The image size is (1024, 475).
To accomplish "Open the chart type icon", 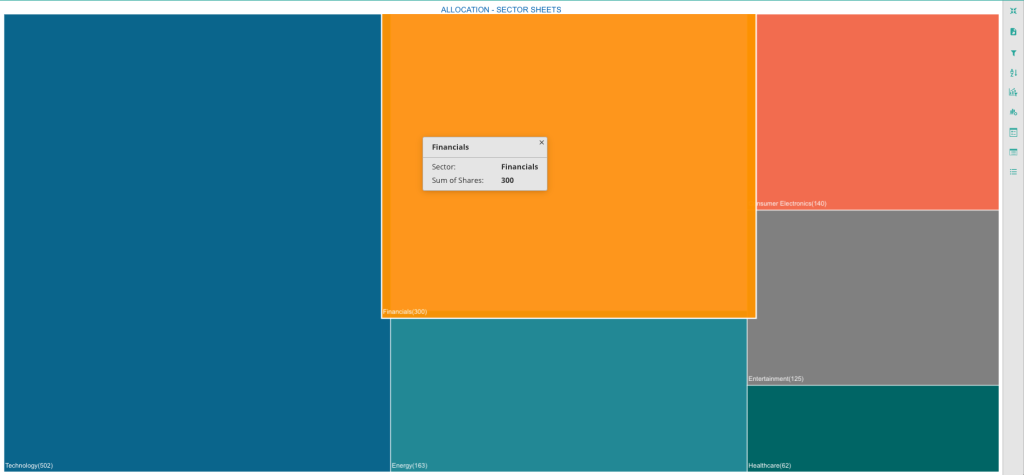I will click(1013, 92).
